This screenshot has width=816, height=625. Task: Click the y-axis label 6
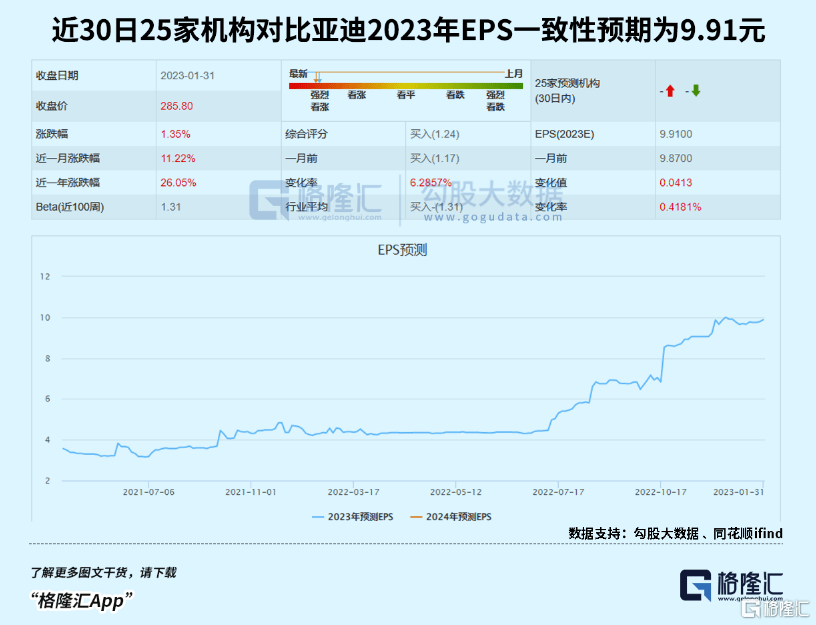47,399
